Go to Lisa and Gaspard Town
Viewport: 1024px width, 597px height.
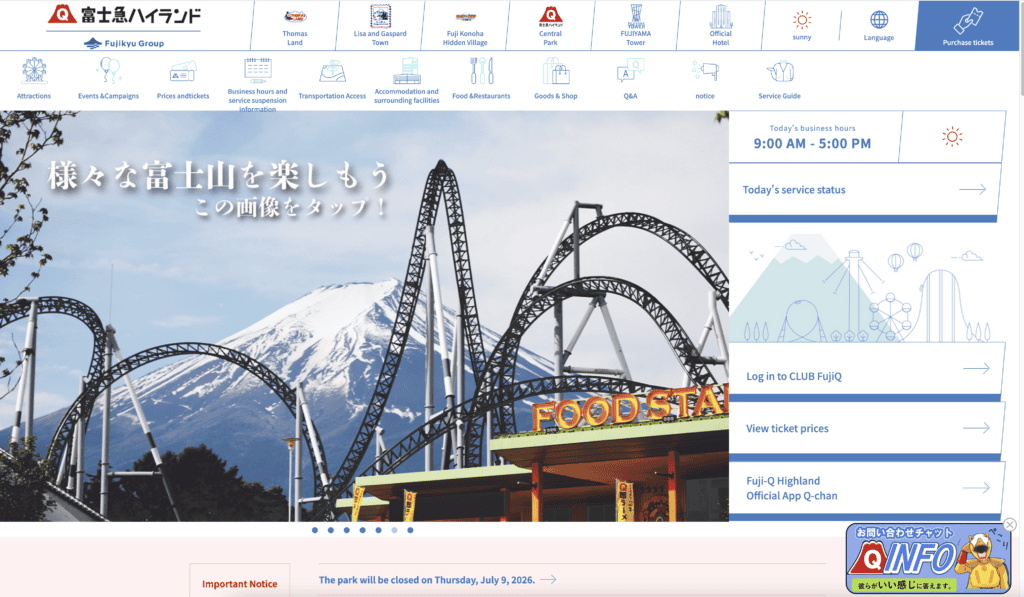click(x=380, y=27)
